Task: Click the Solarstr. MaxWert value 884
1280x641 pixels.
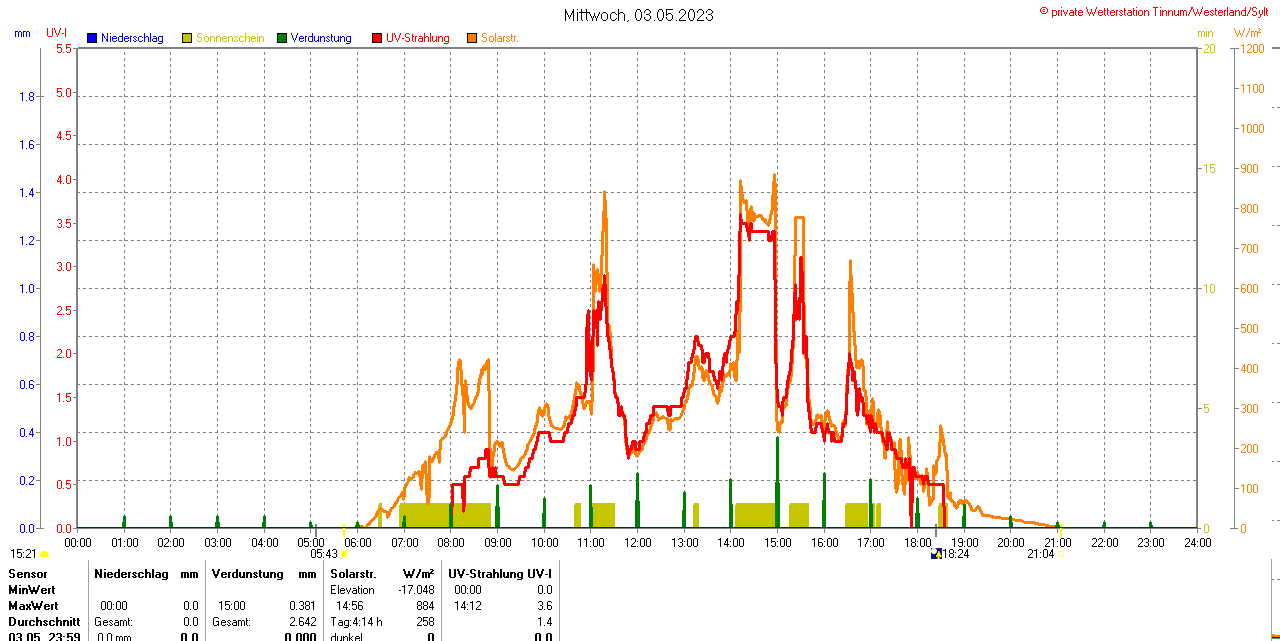Action: 425,606
